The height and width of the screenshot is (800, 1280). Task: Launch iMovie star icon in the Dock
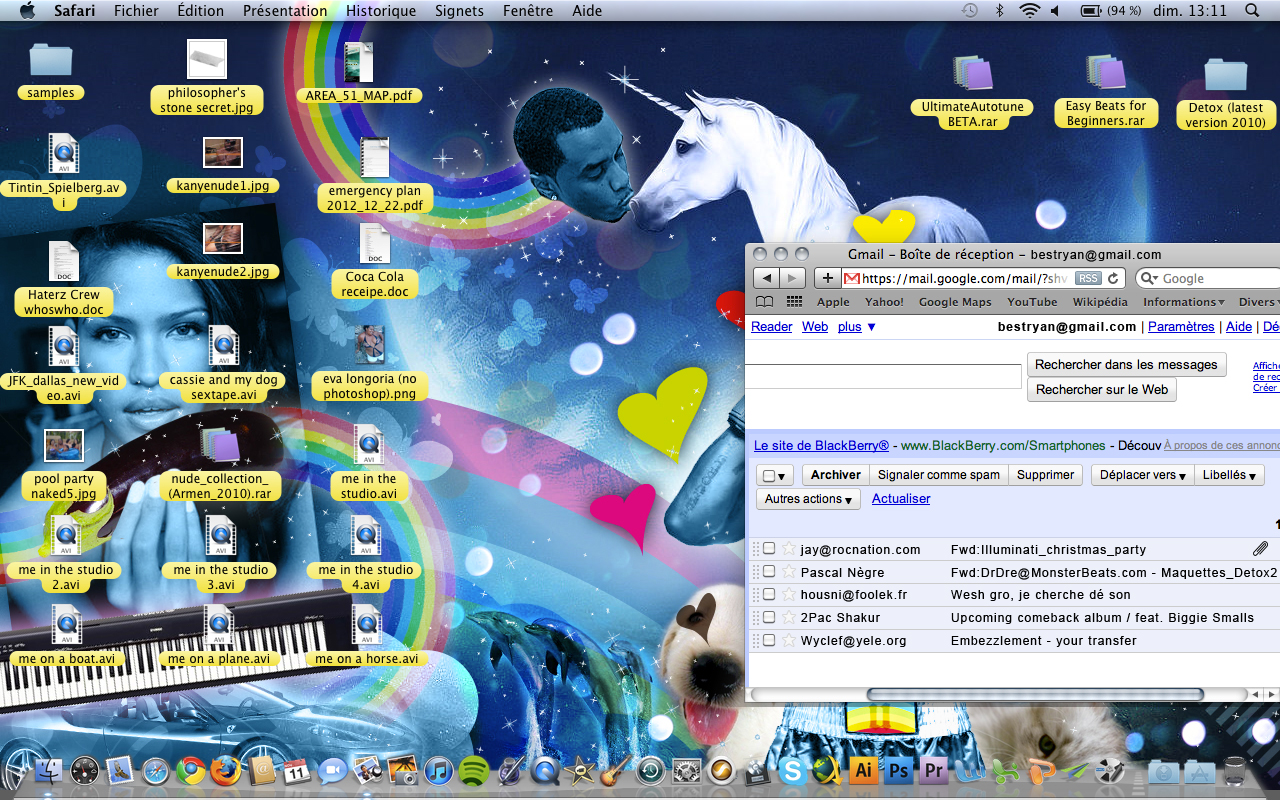[x=579, y=771]
